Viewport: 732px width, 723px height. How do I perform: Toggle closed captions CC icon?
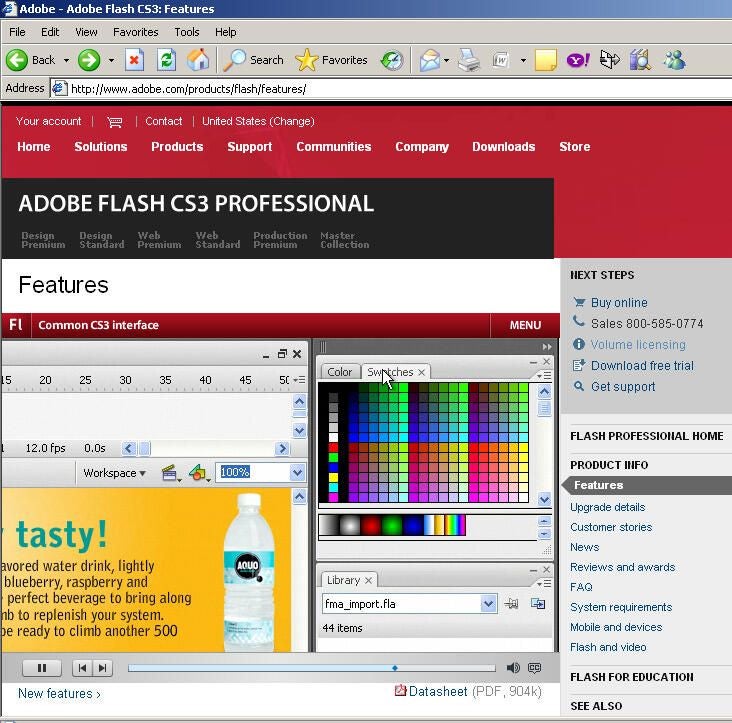click(535, 668)
